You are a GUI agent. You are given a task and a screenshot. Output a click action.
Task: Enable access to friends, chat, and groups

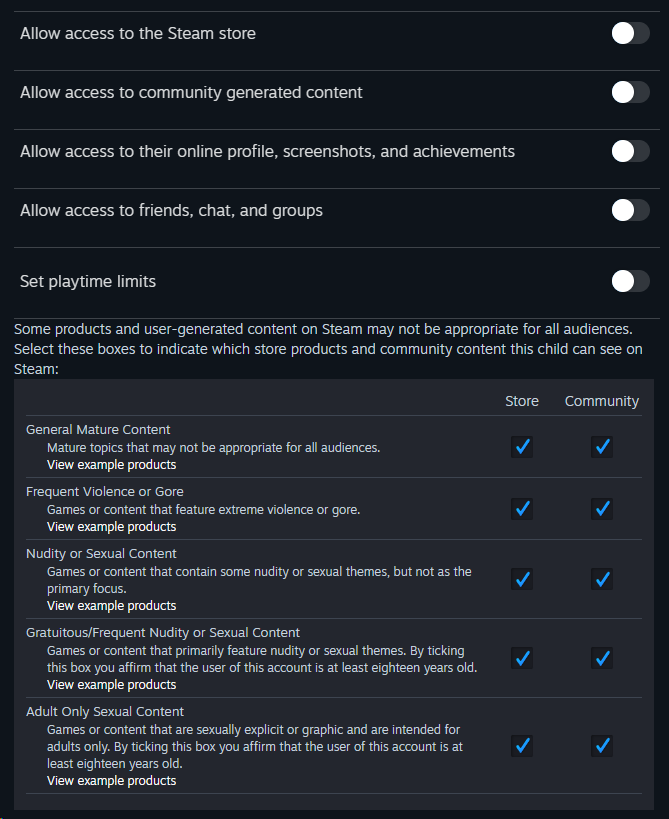tap(630, 211)
